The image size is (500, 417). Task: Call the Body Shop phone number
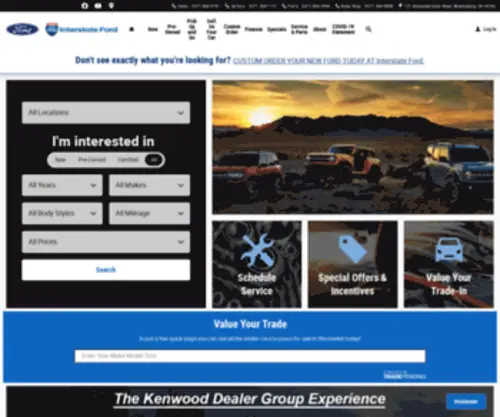(x=364, y=6)
